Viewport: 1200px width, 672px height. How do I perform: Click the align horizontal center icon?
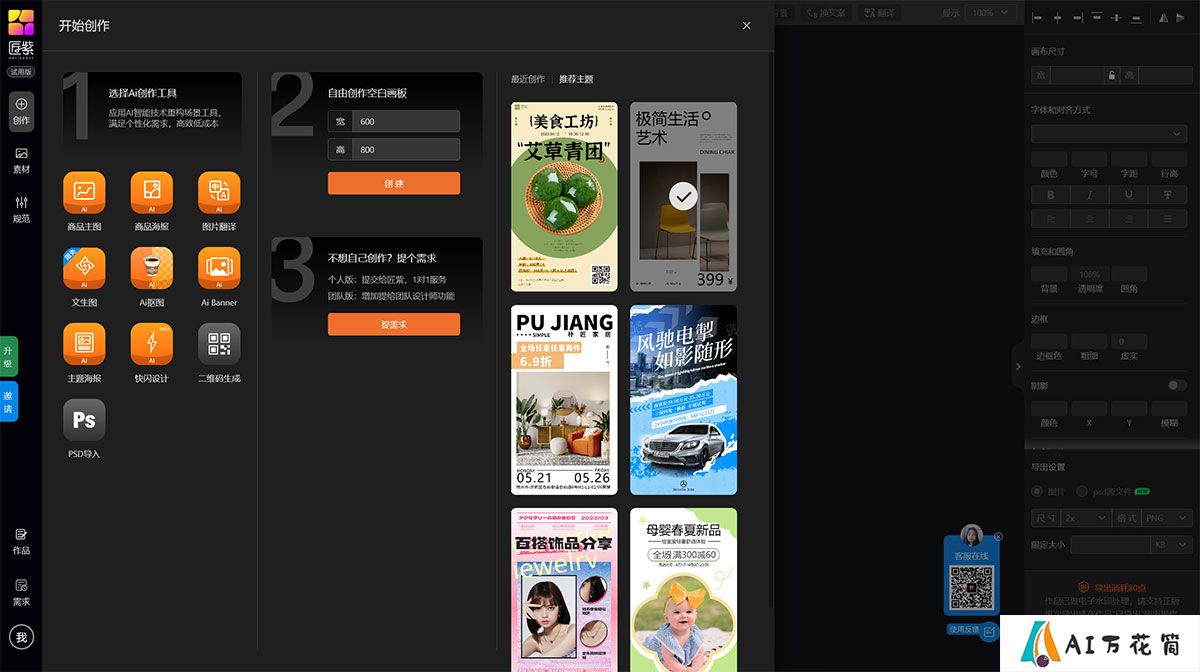[x=1058, y=18]
